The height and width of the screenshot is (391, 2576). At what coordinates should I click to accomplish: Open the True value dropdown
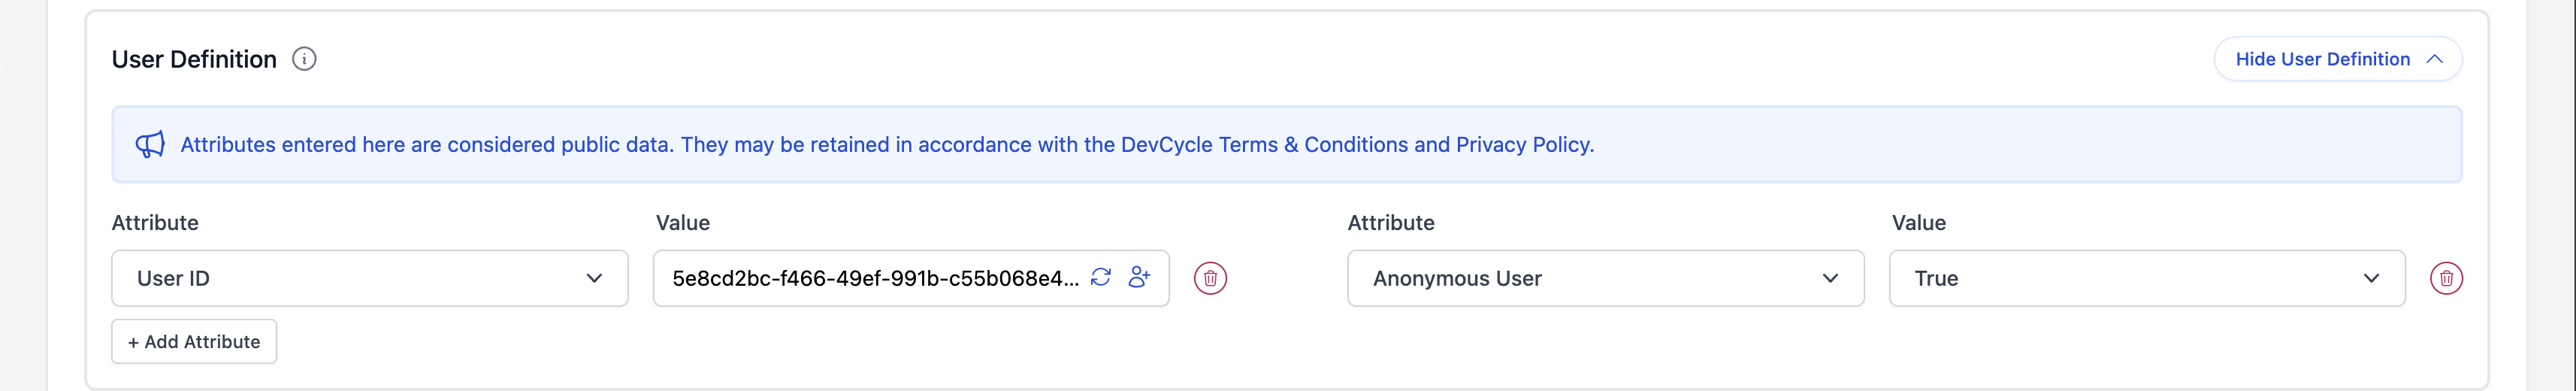(2146, 278)
